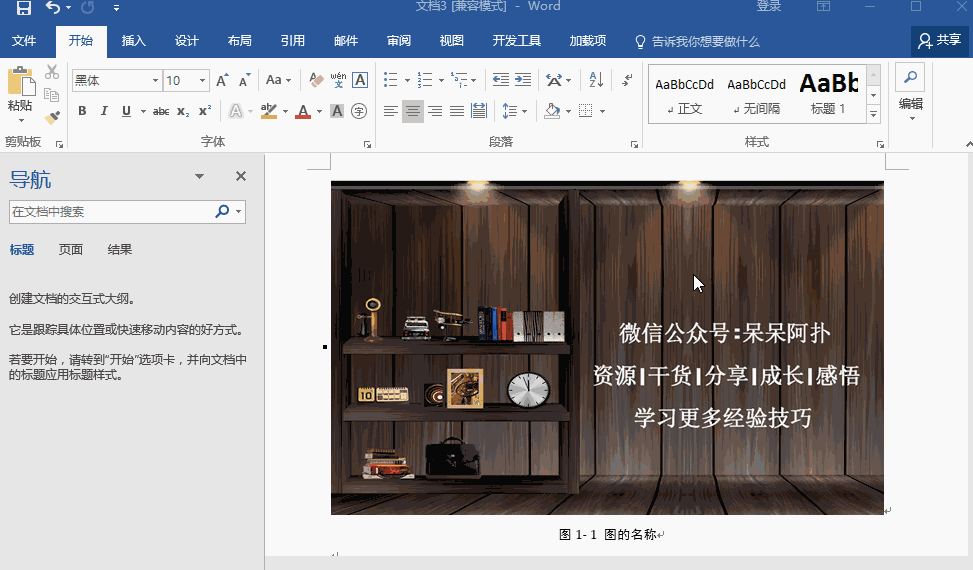Apply subscript x₂ formatting
This screenshot has height=570, width=973.
click(x=183, y=112)
